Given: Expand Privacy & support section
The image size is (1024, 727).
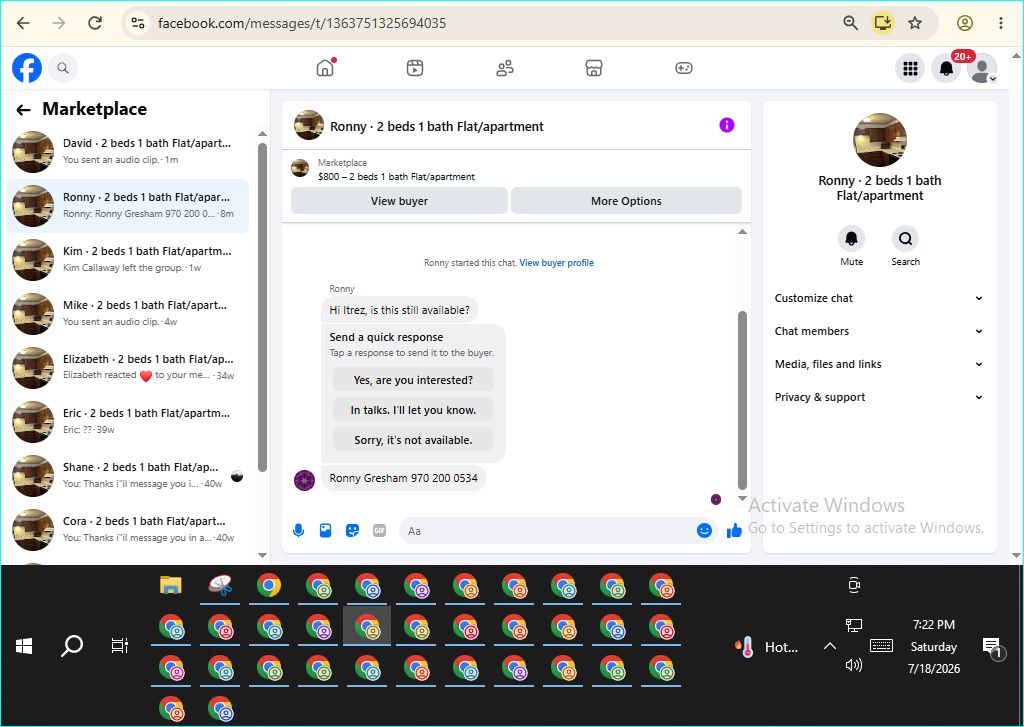Looking at the screenshot, I should coord(879,397).
